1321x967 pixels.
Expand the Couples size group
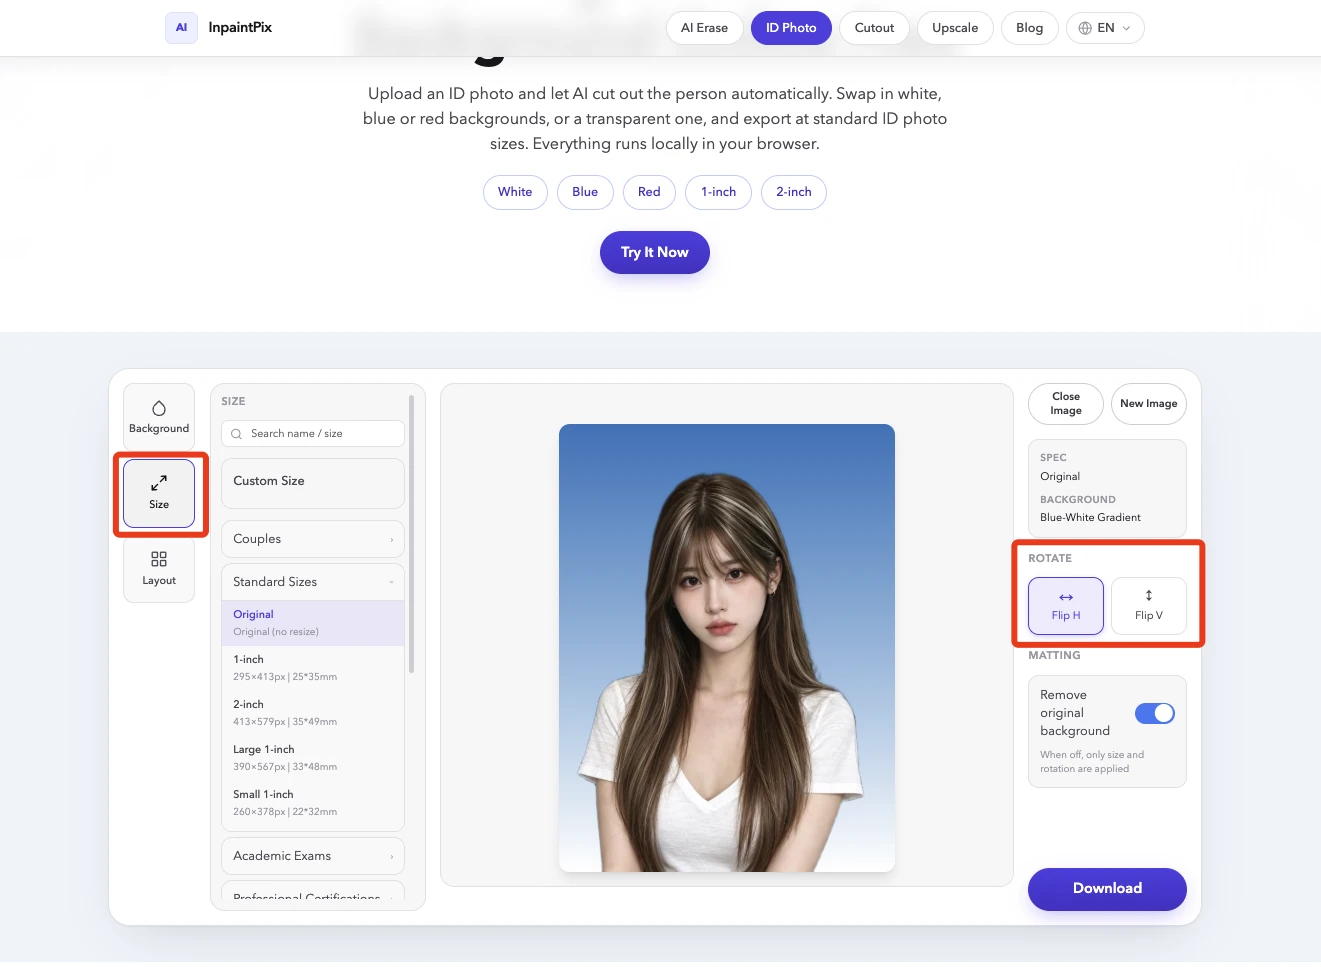313,539
